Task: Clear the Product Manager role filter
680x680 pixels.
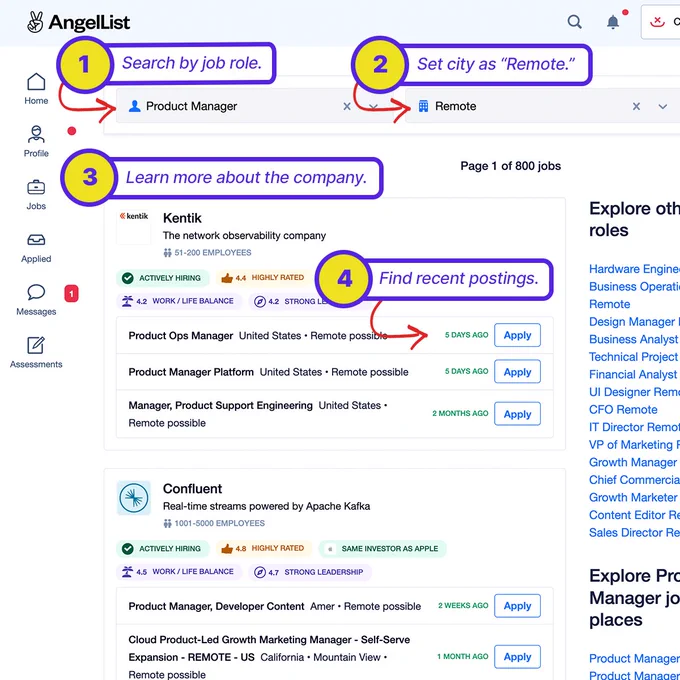Action: [347, 106]
